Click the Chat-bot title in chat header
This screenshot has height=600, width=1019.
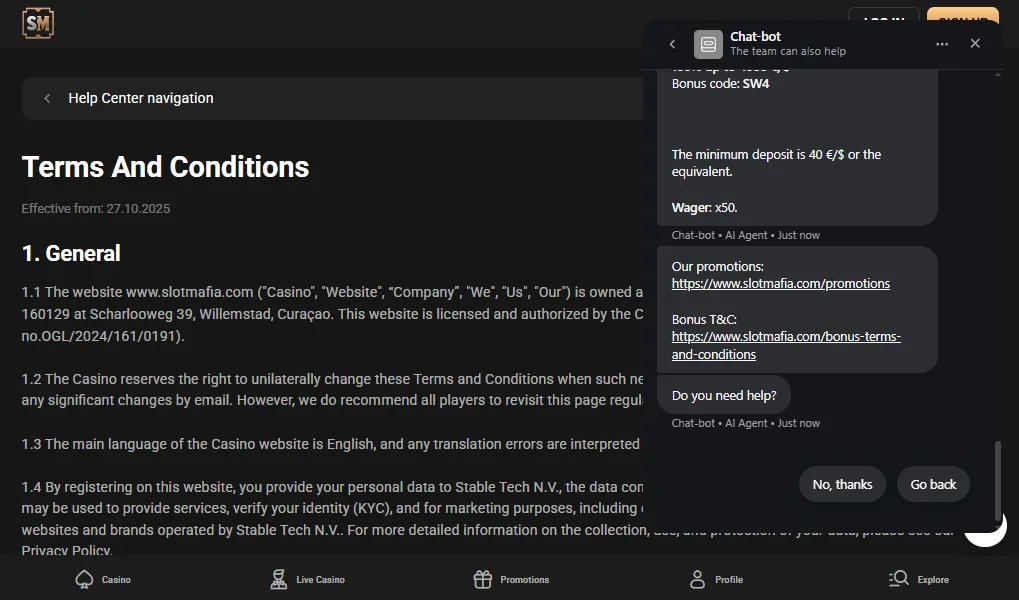click(755, 36)
